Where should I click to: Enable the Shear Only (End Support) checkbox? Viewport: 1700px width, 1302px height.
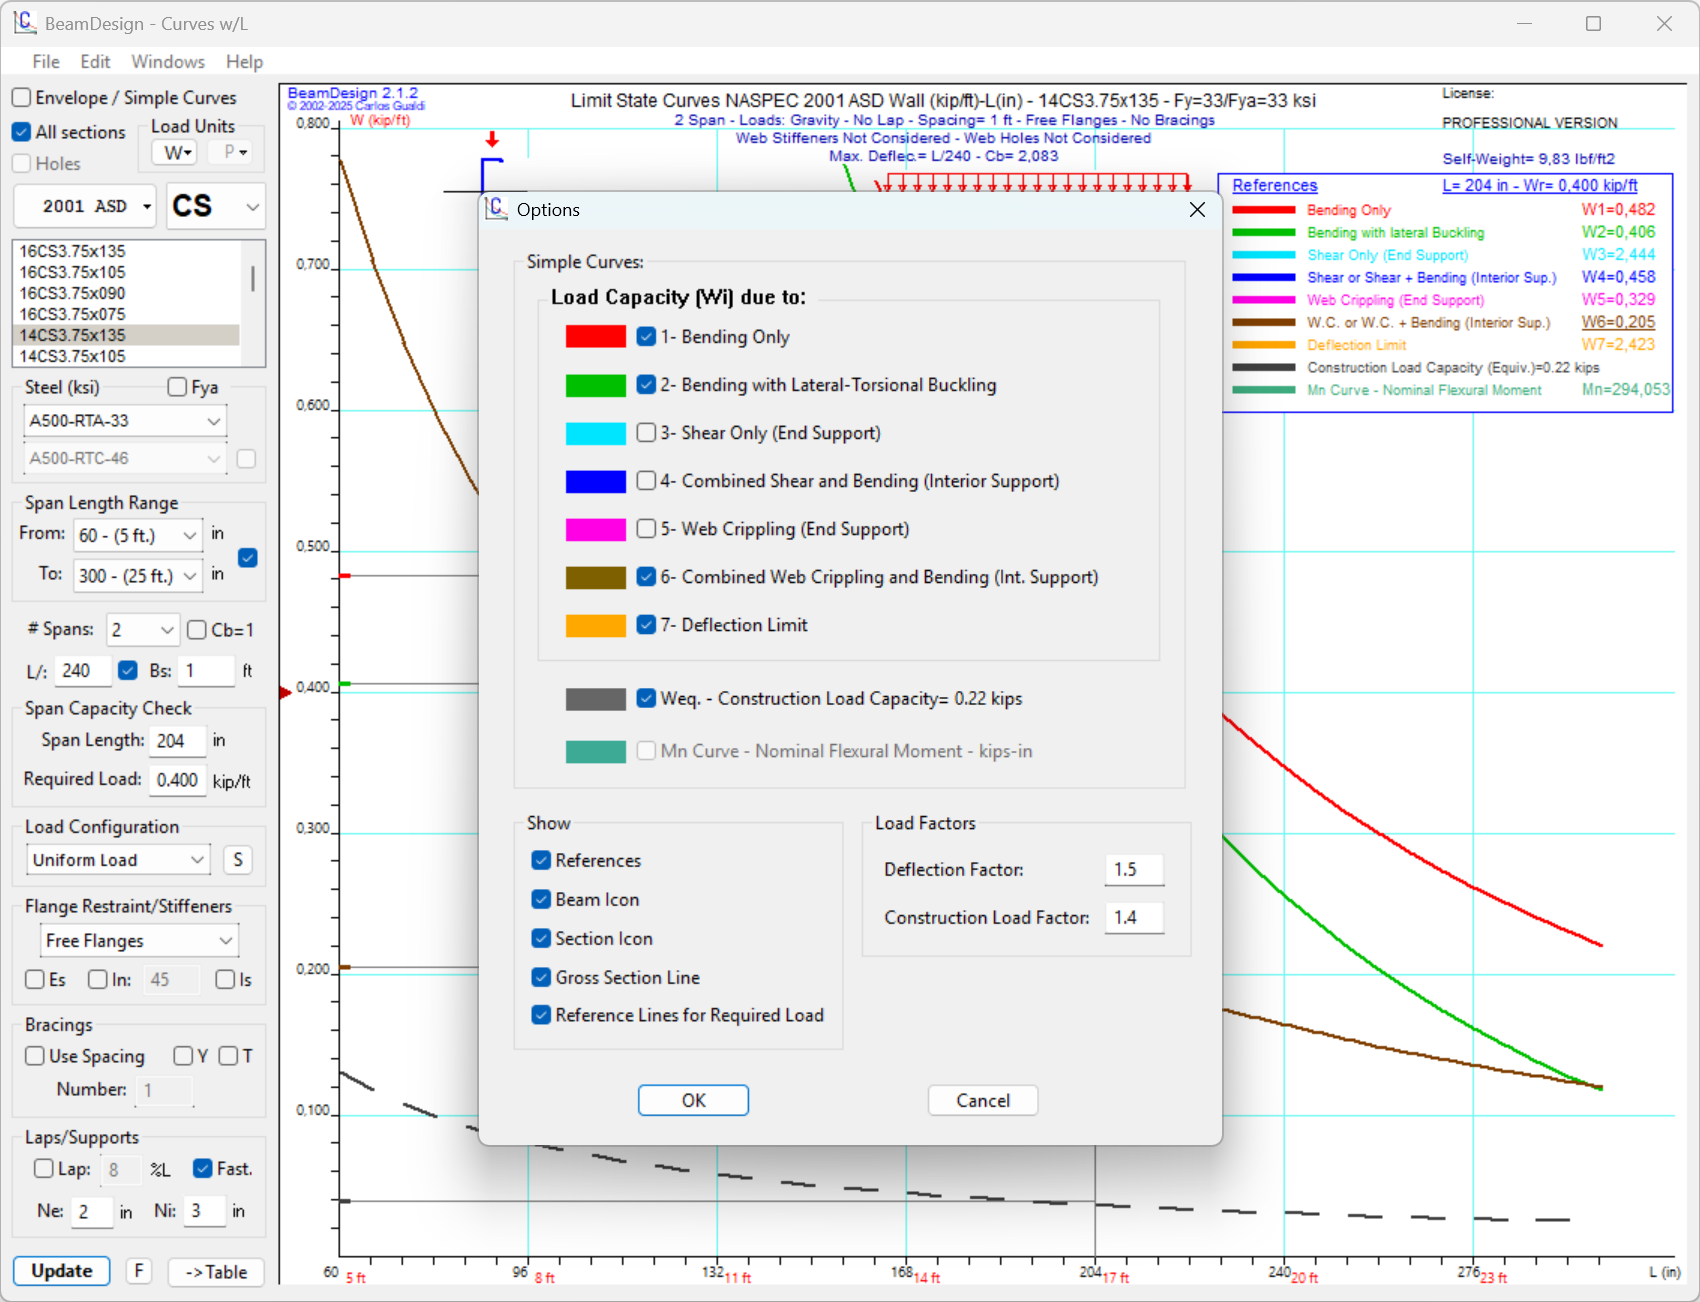(646, 433)
